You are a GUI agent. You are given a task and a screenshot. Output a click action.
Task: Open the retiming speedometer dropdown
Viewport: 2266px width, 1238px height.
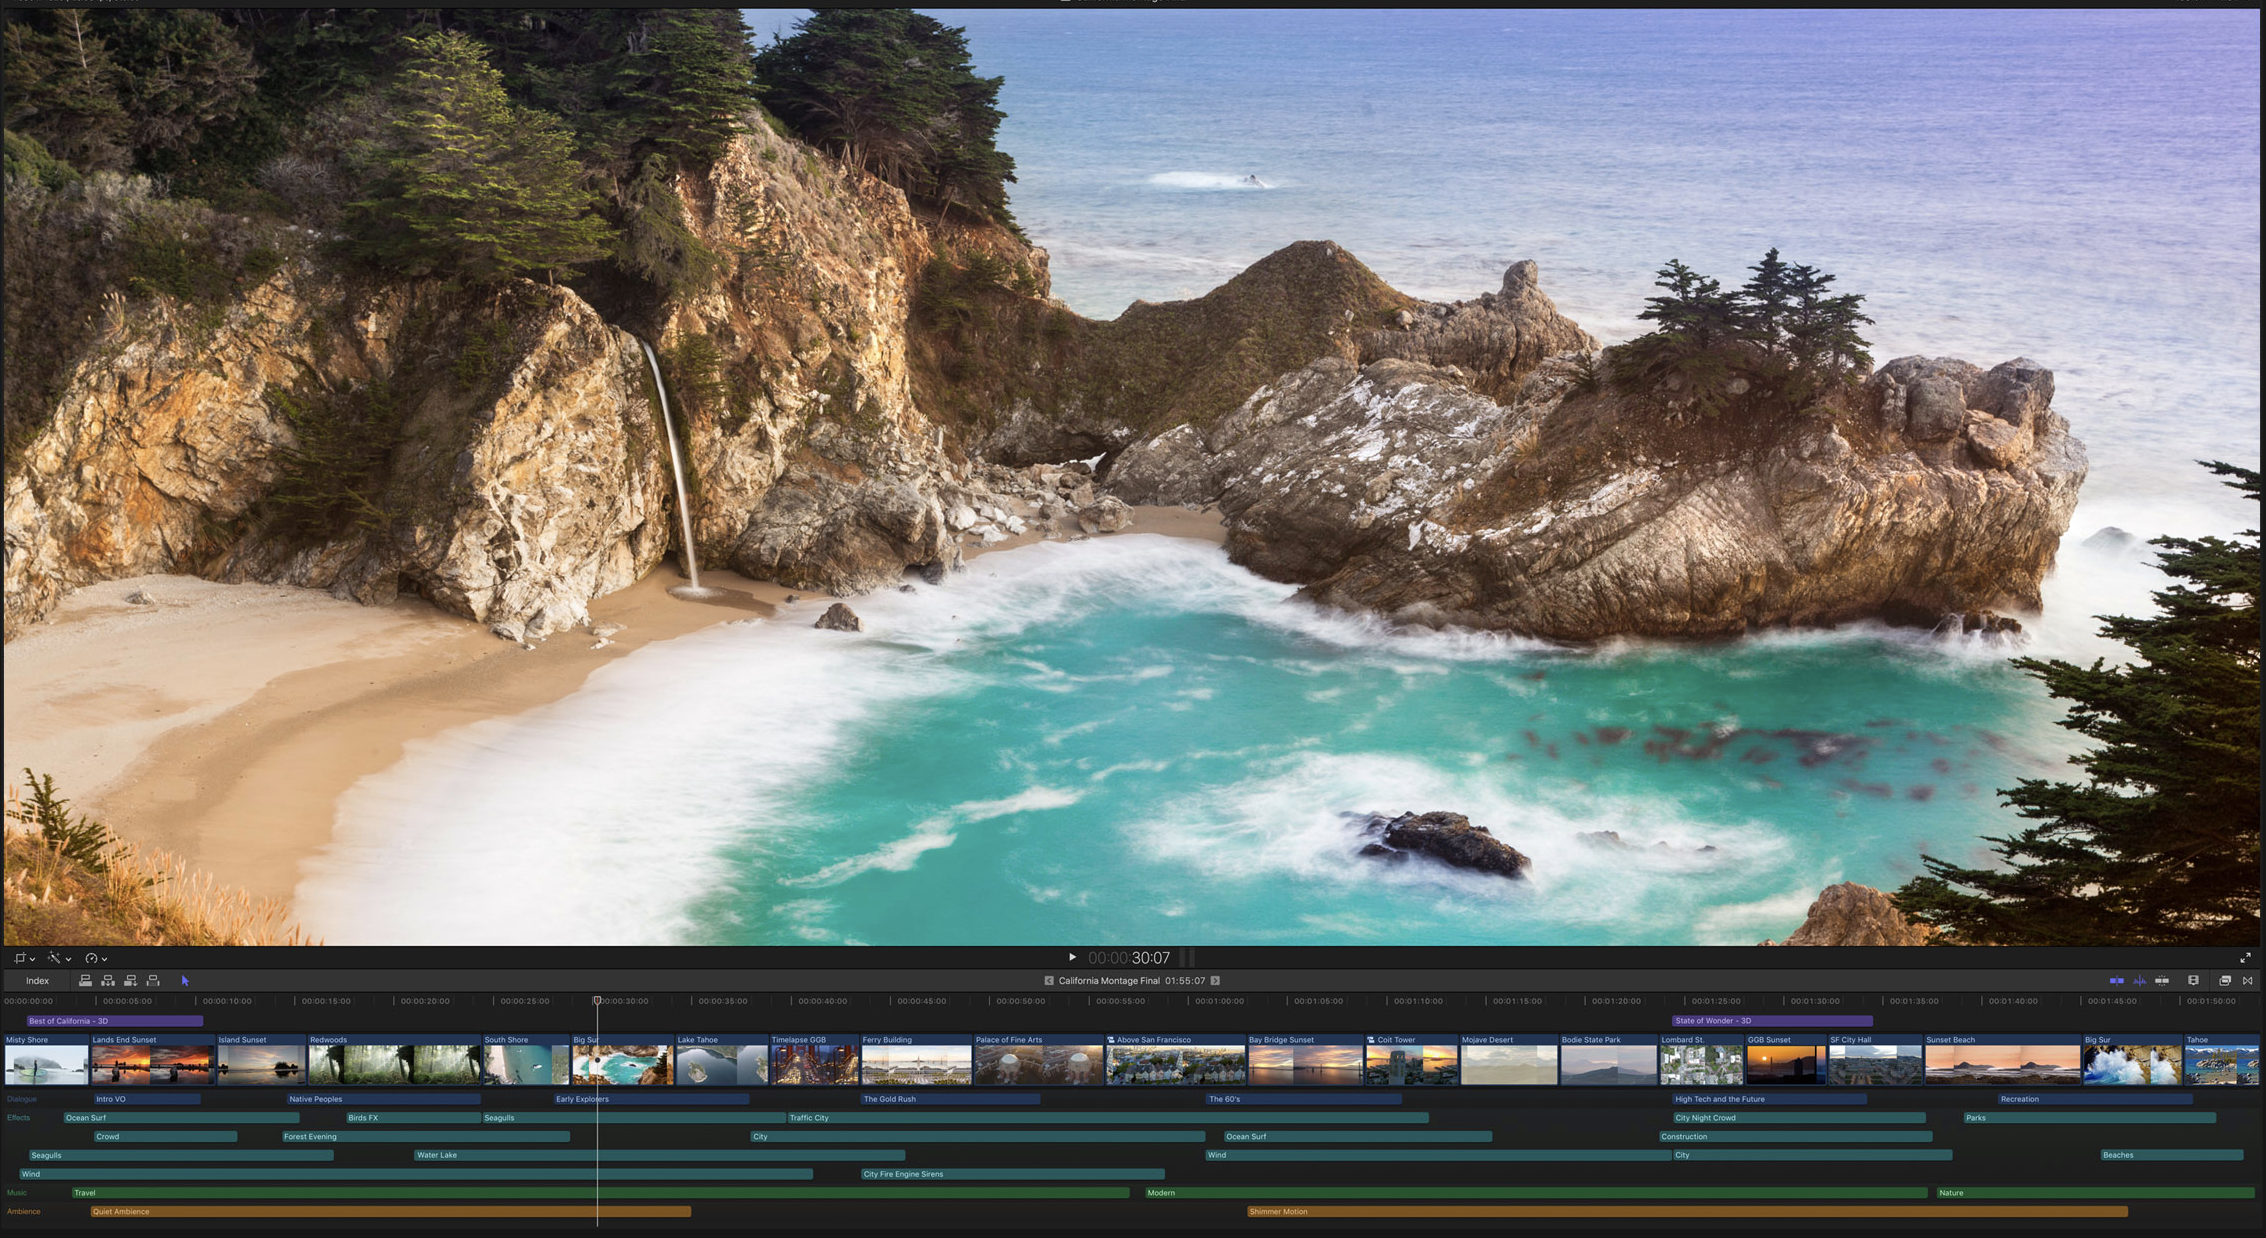coord(96,958)
